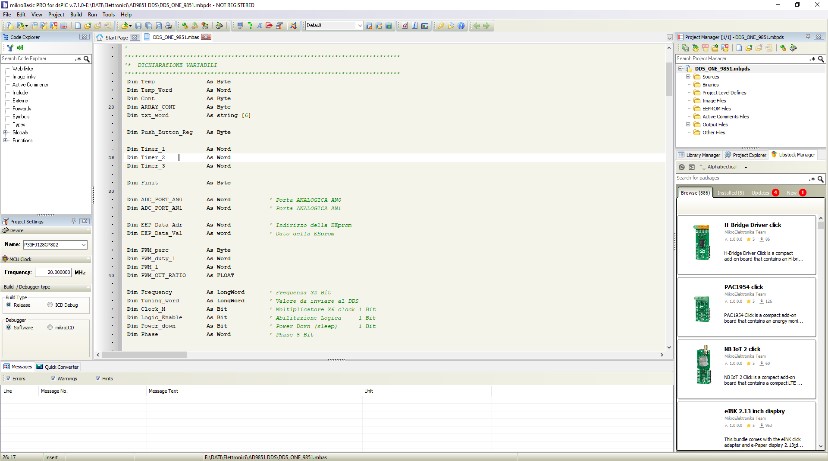Collapse the DDS_ONE_9851 project root node
This screenshot has height=461, width=828.
[681, 69]
